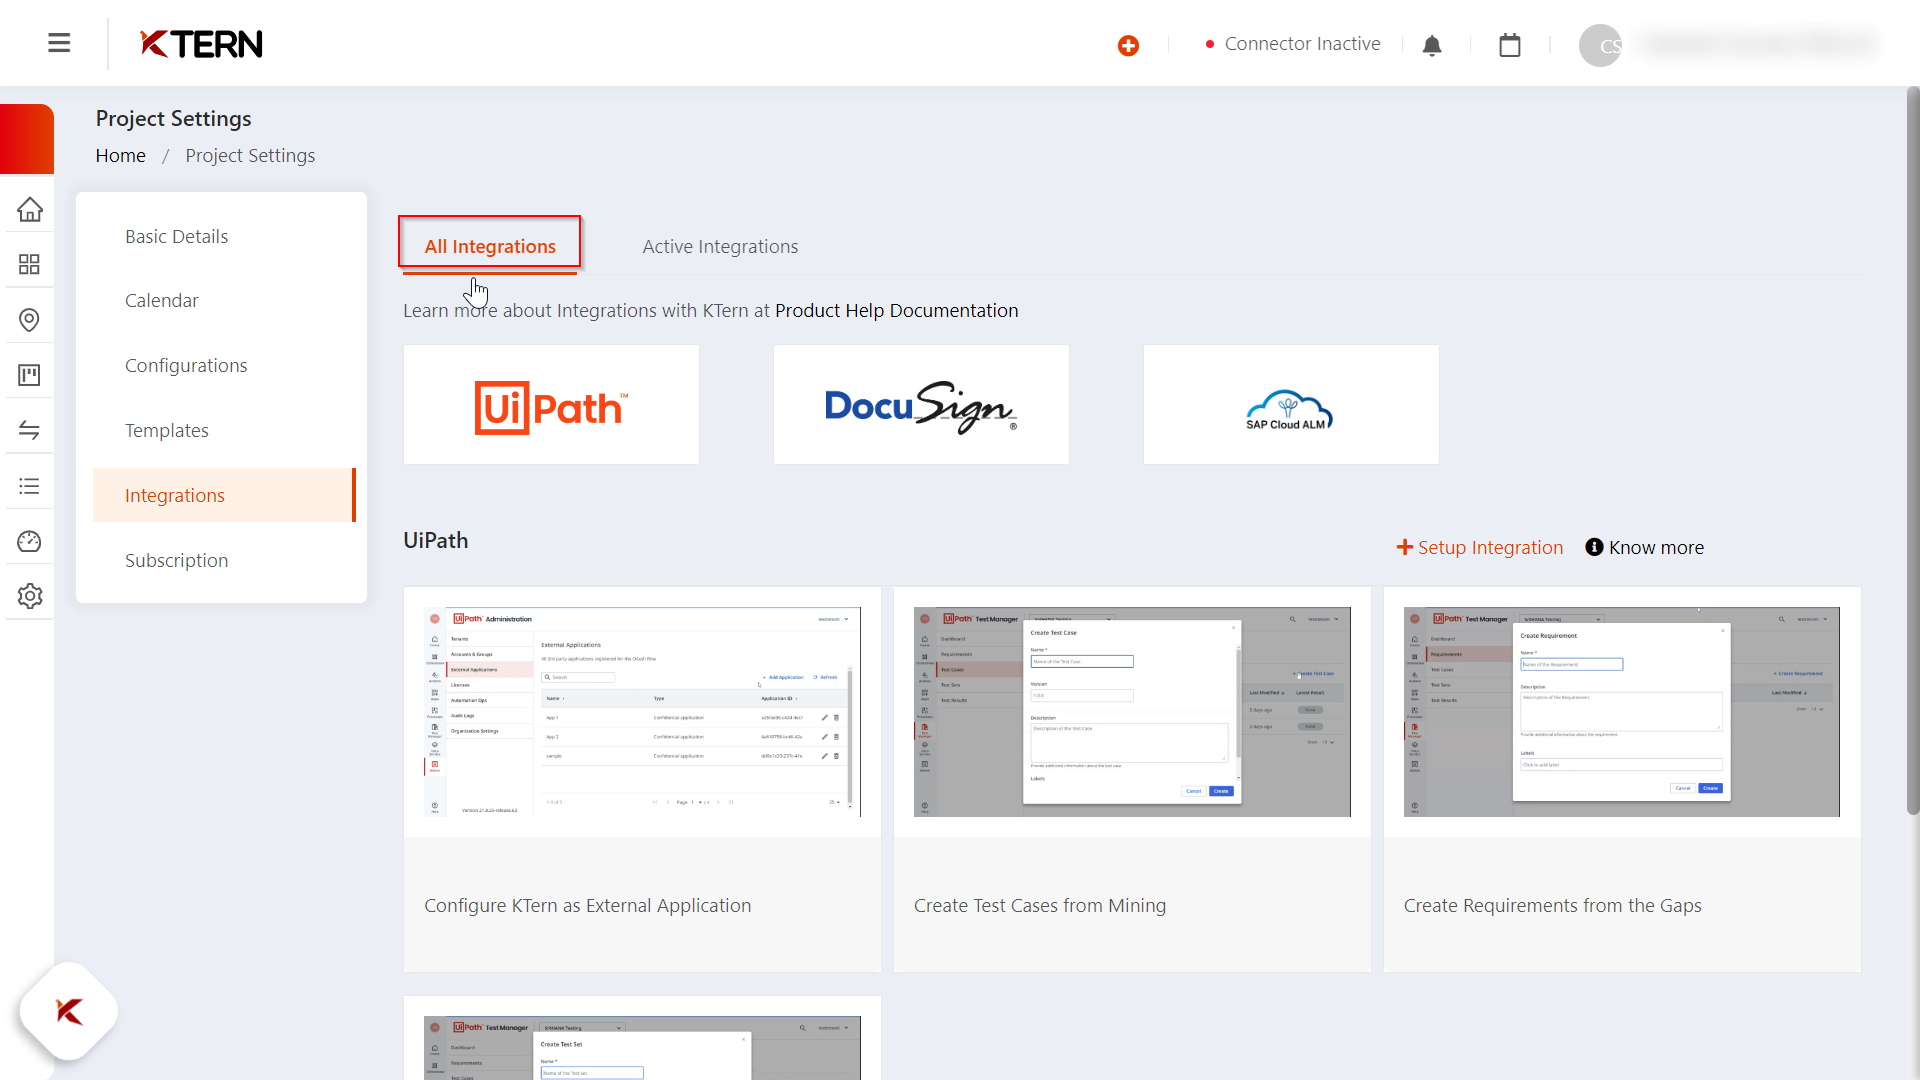Select Integrations in settings menu

(224, 495)
